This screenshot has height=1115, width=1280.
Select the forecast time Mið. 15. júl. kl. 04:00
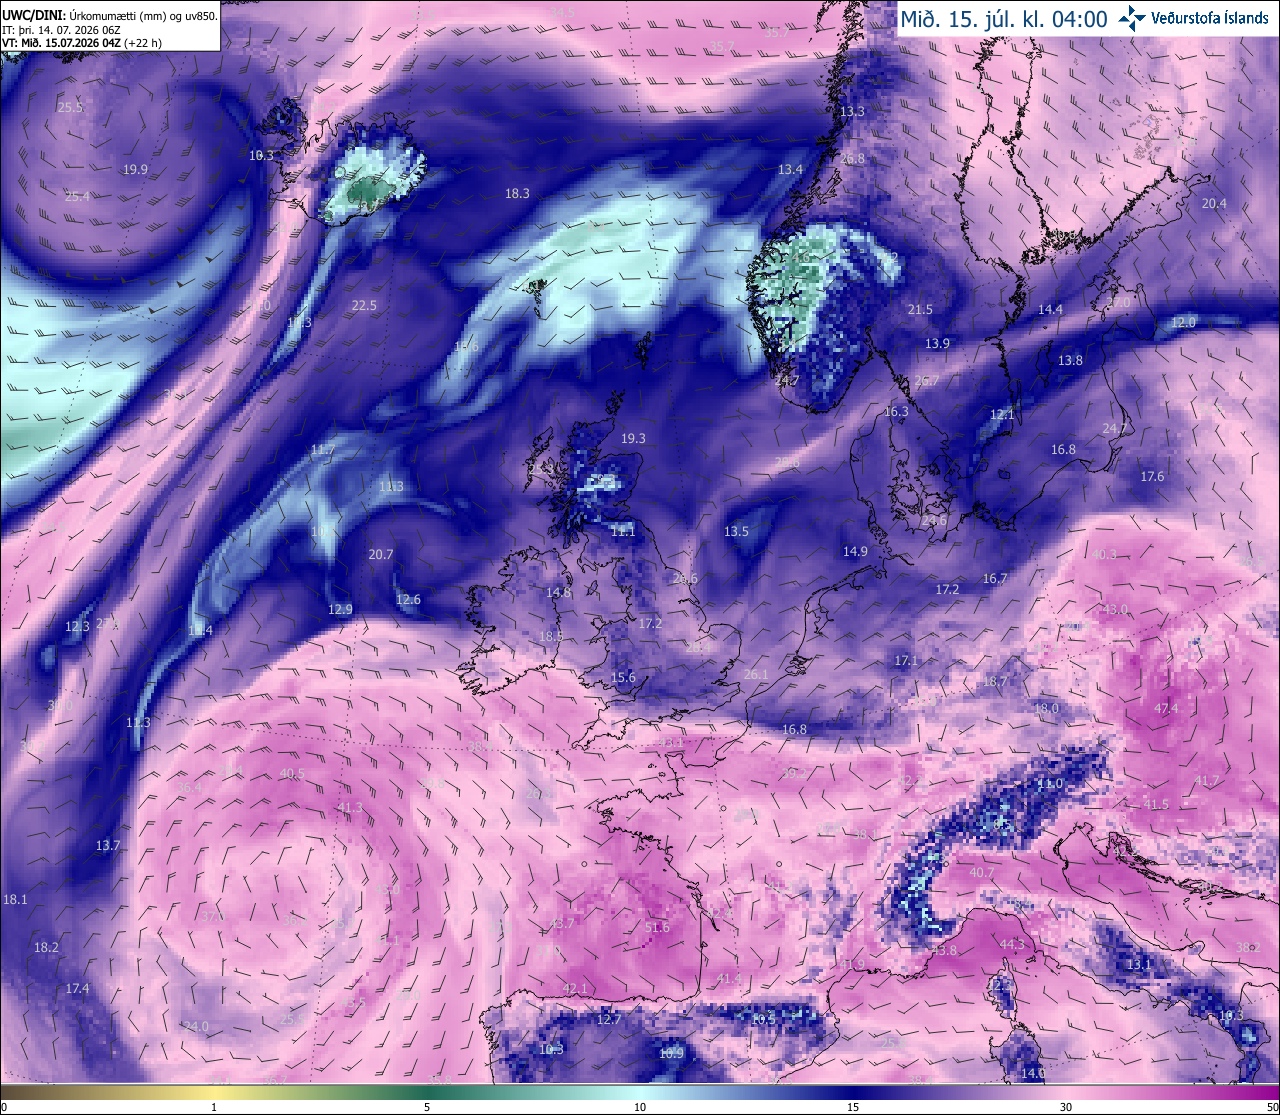click(x=1004, y=18)
